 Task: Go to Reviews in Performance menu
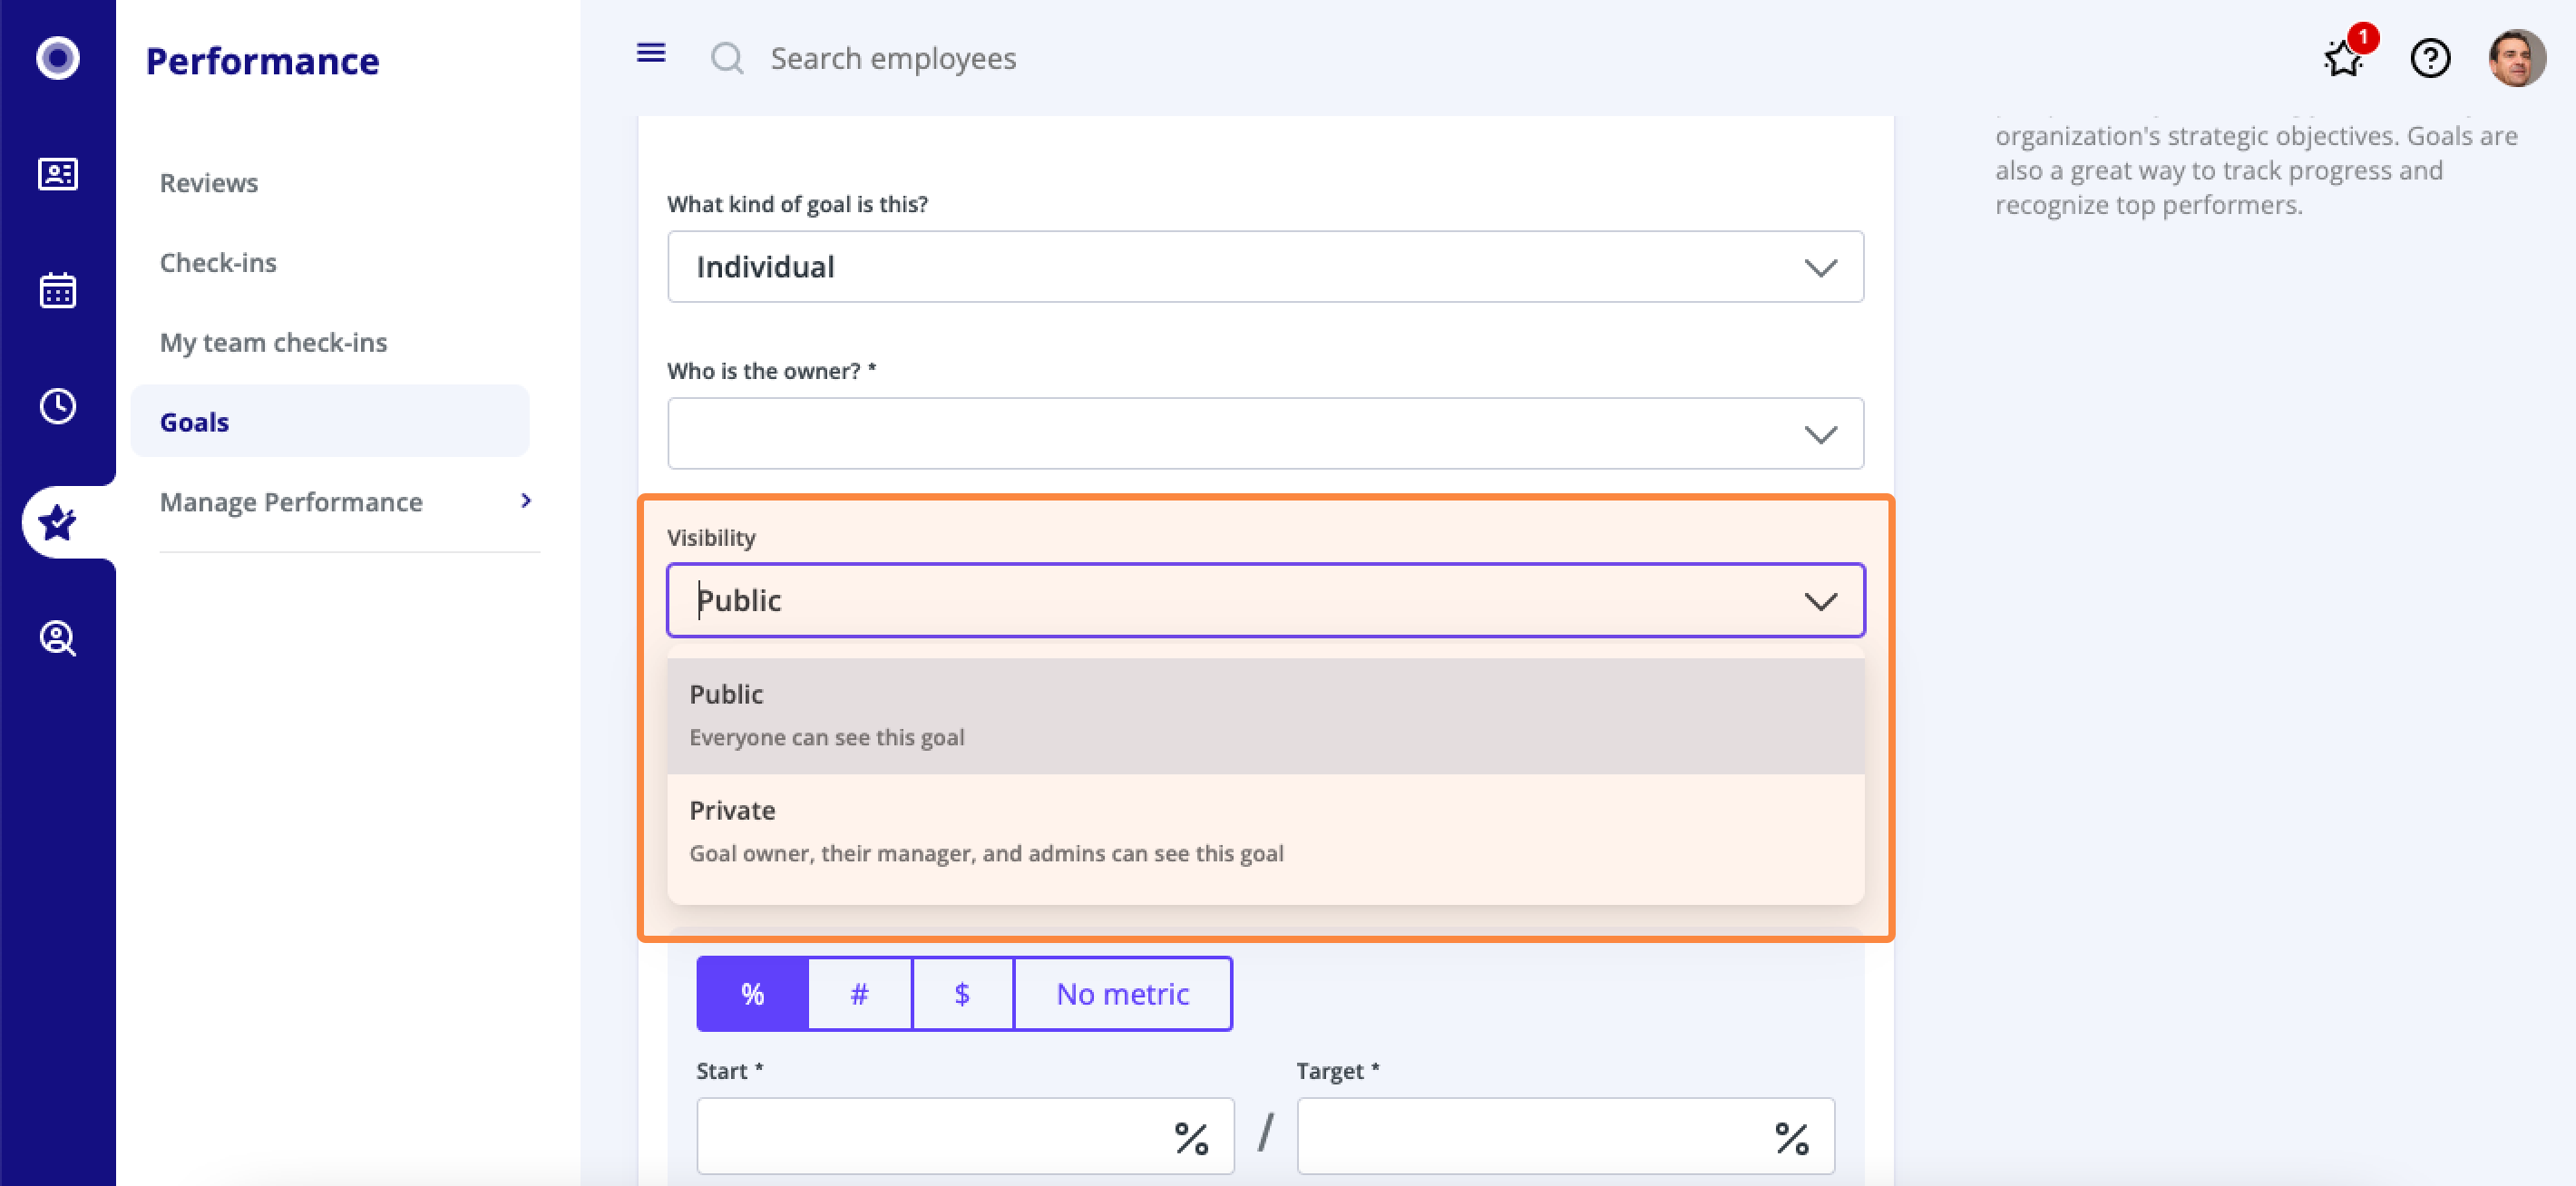click(209, 182)
